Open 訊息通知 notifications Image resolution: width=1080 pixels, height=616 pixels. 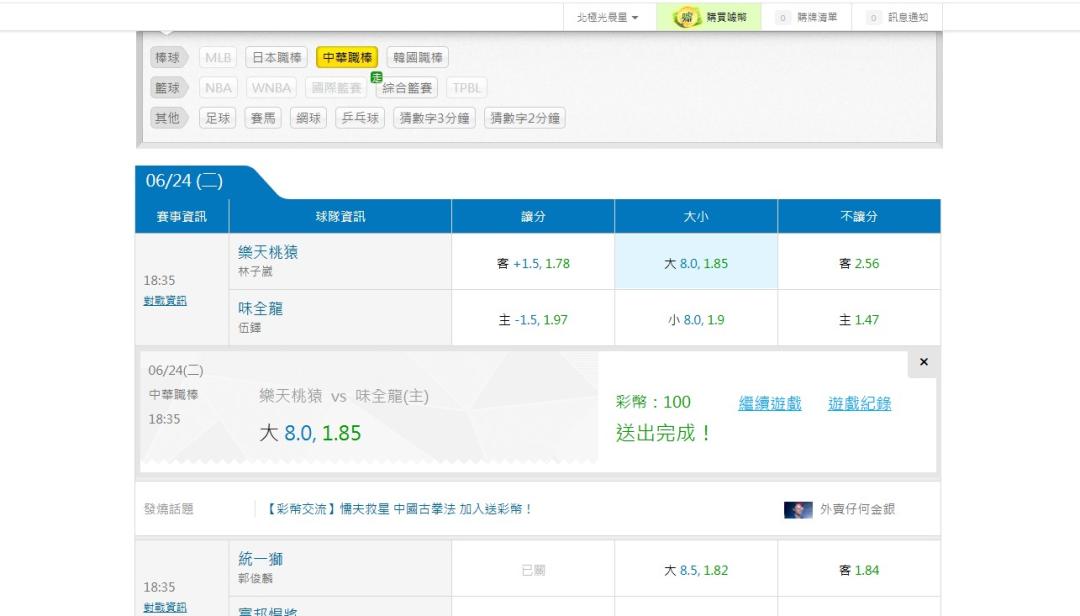[x=897, y=17]
